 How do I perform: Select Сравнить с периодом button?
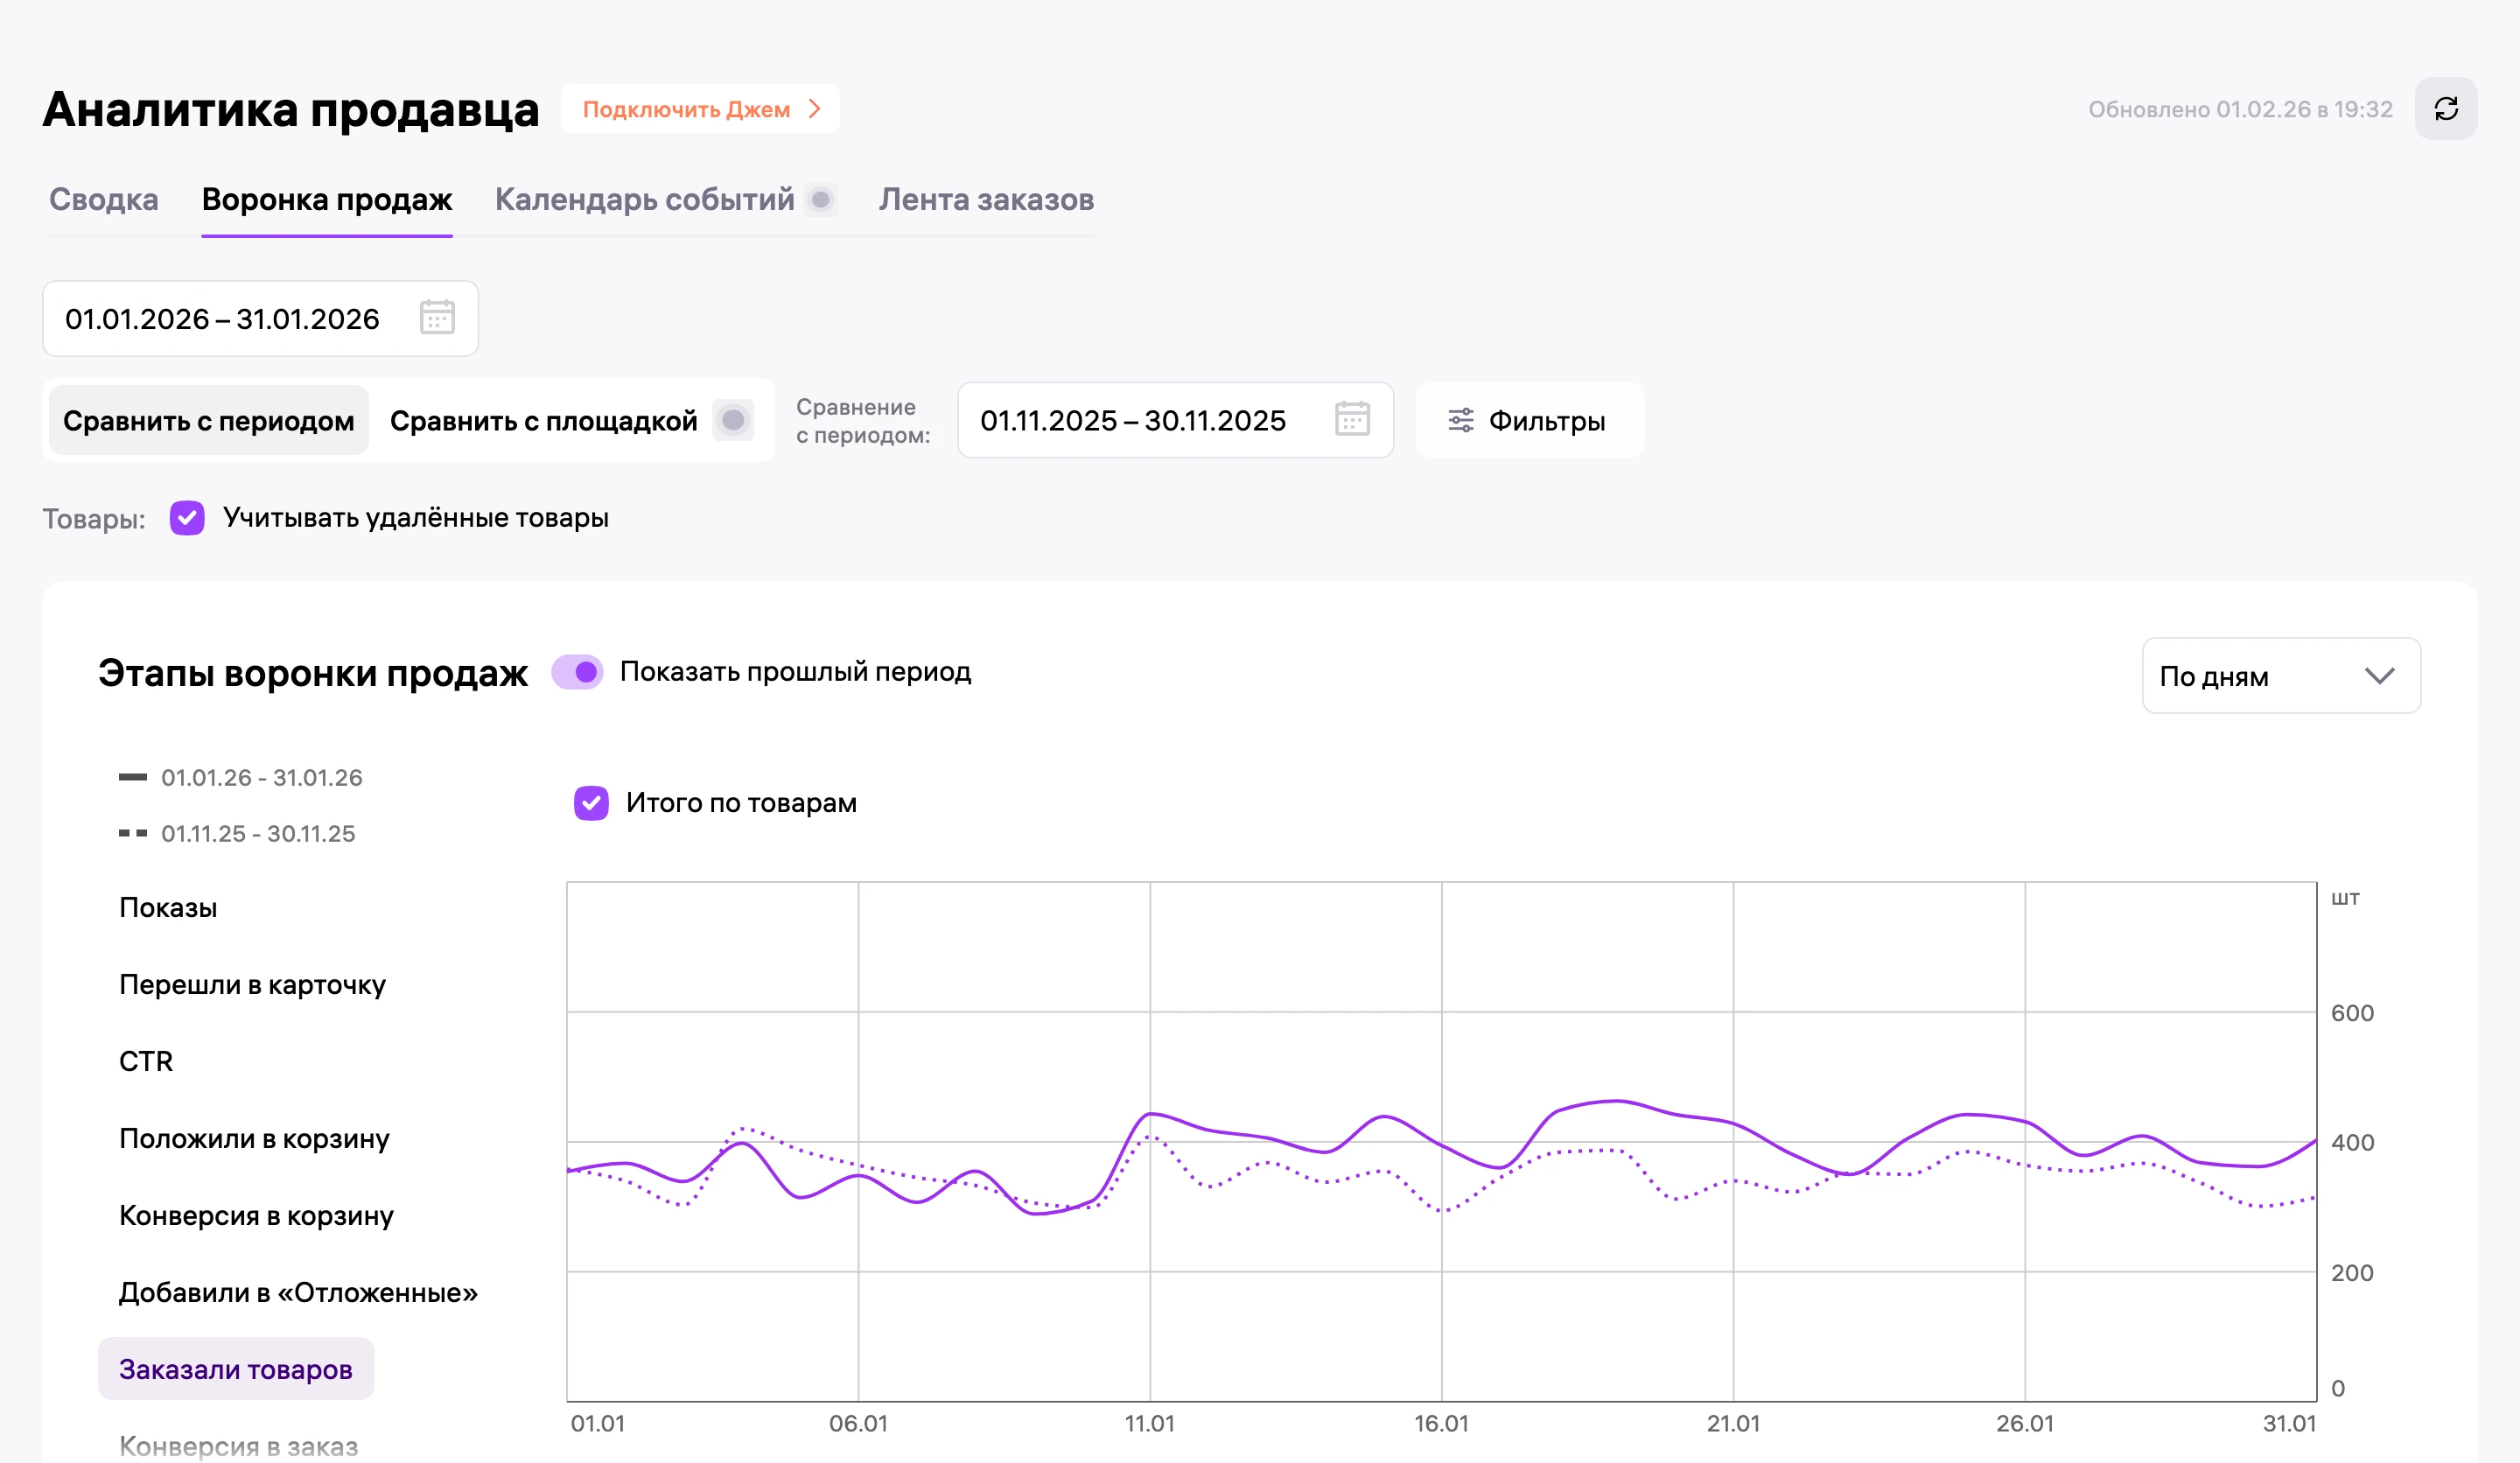(209, 421)
